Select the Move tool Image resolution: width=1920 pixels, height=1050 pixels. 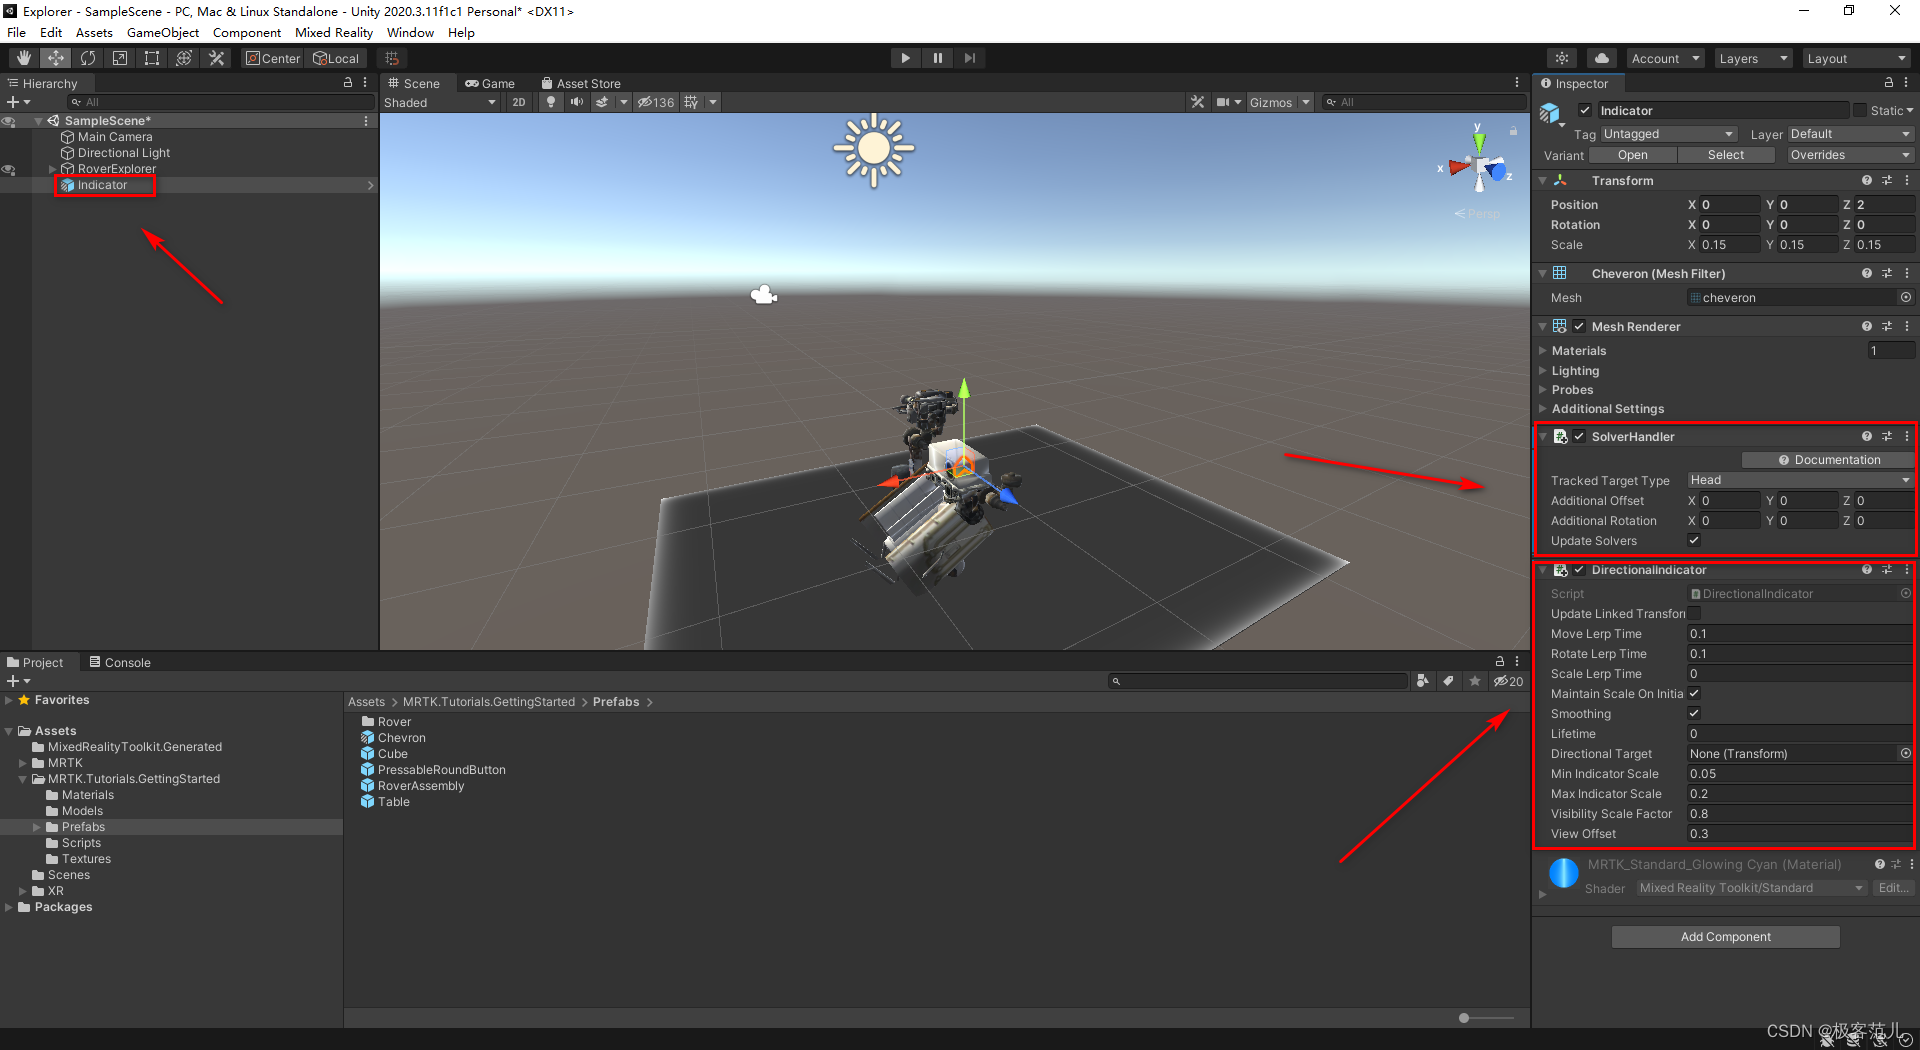pyautogui.click(x=56, y=58)
